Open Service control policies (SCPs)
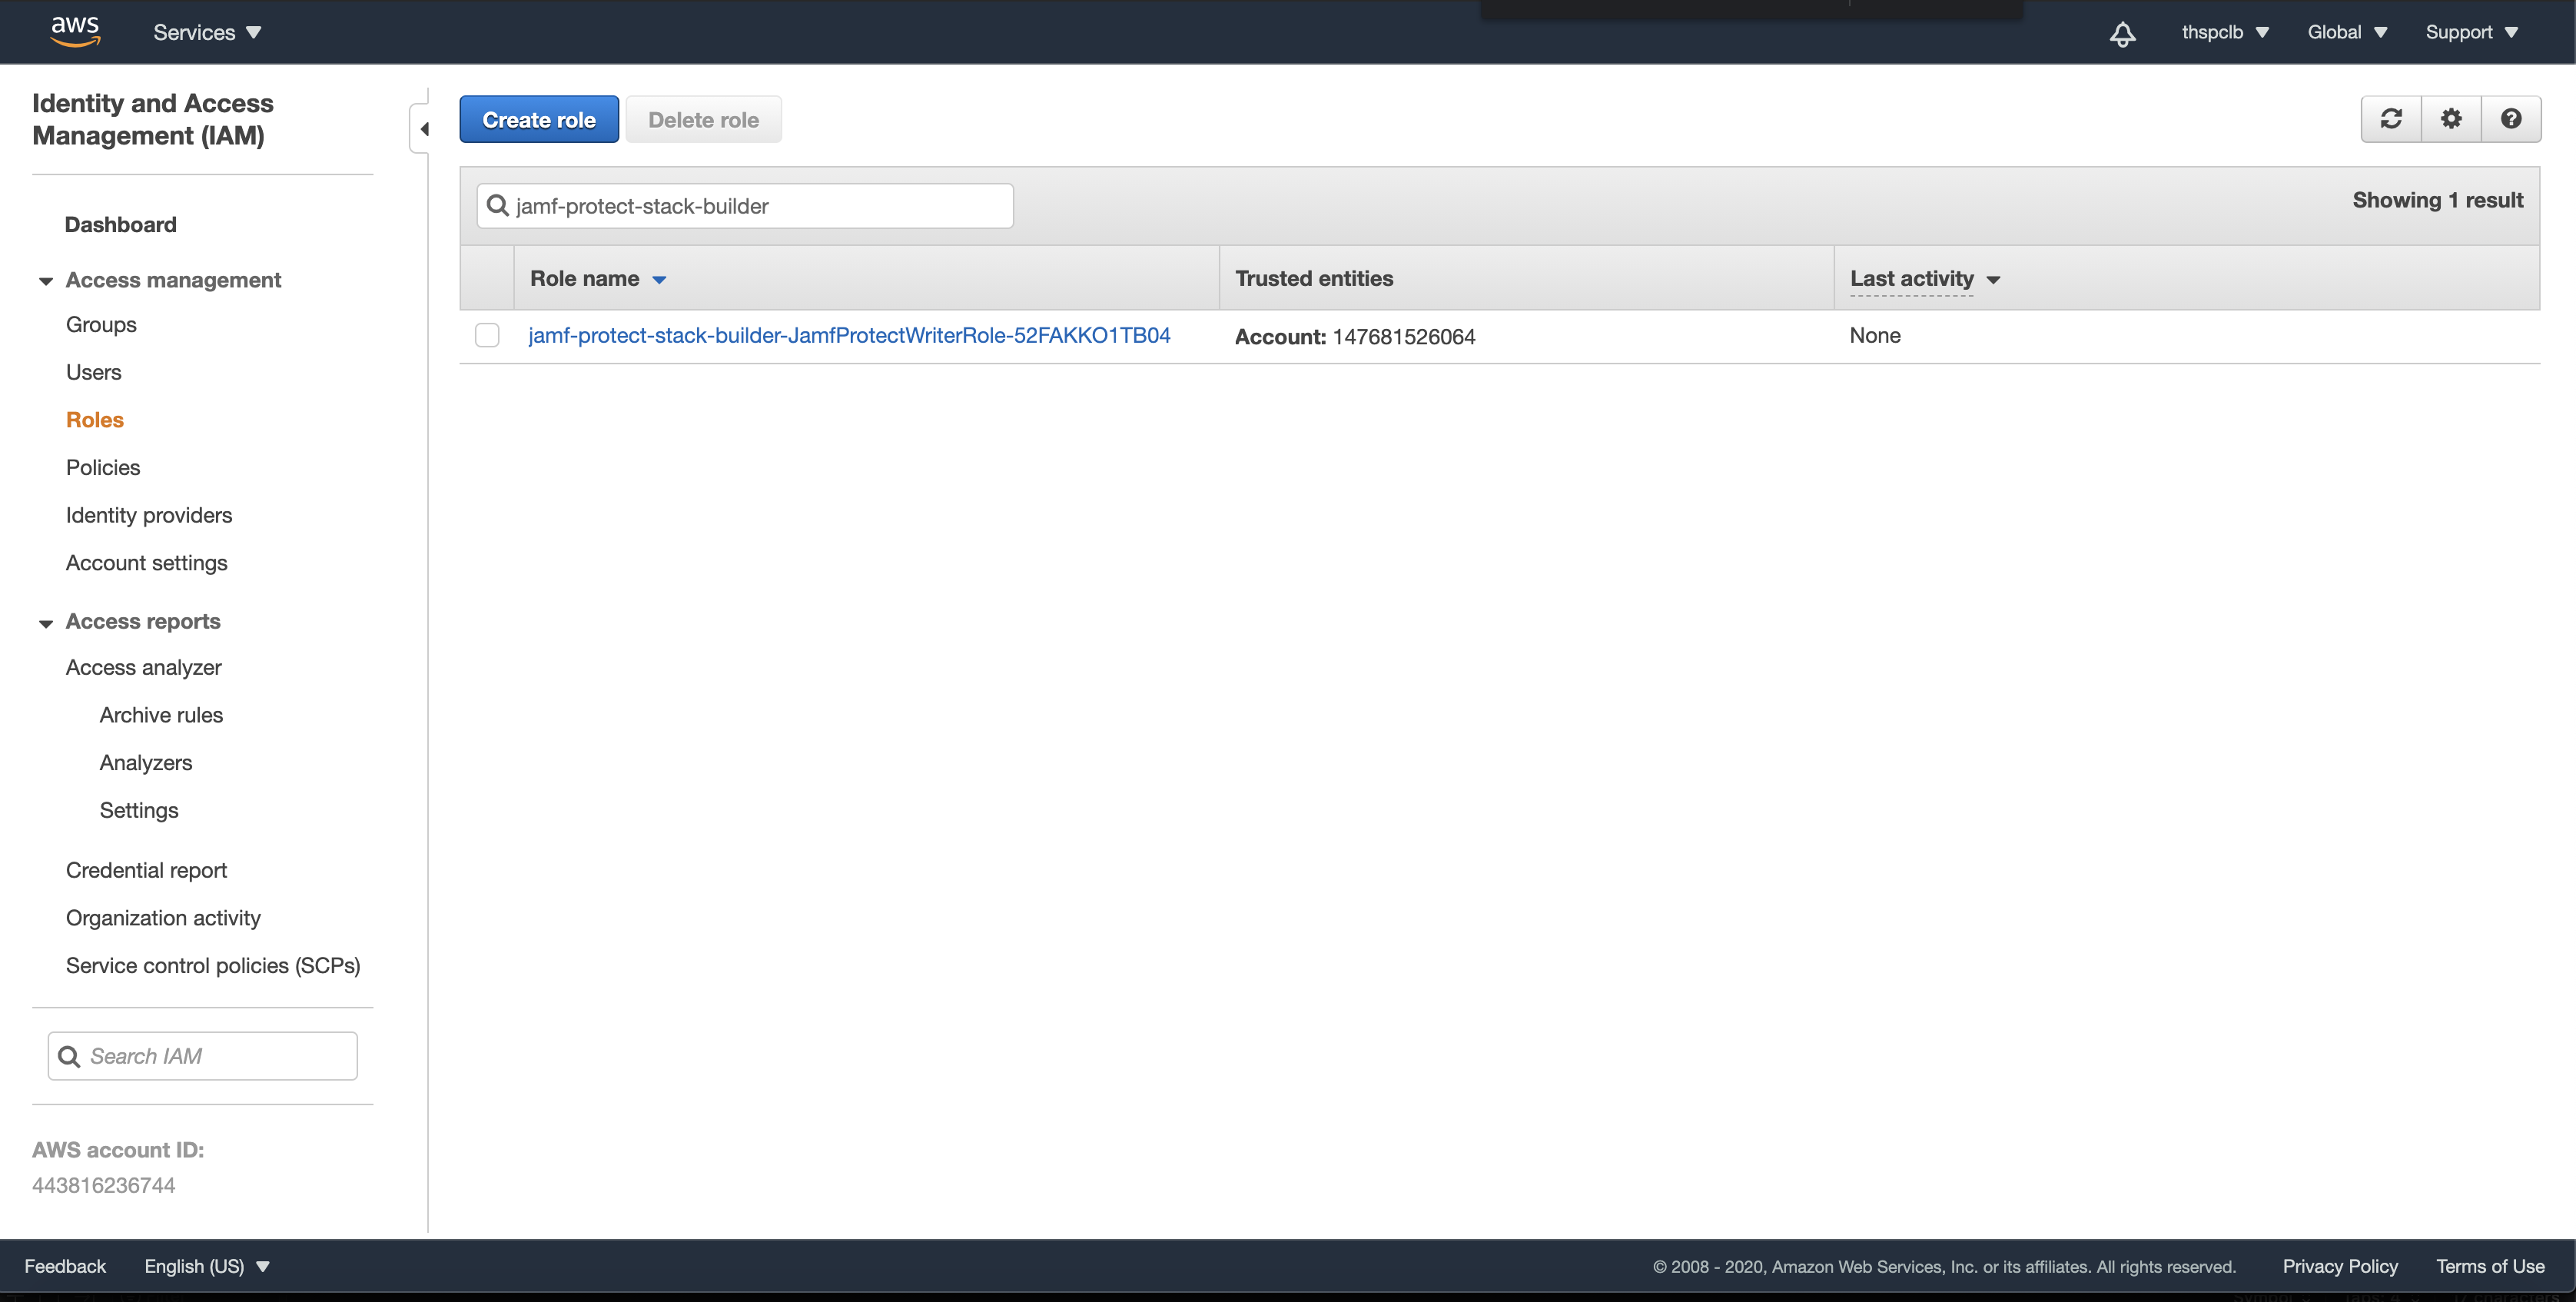 pyautogui.click(x=213, y=965)
